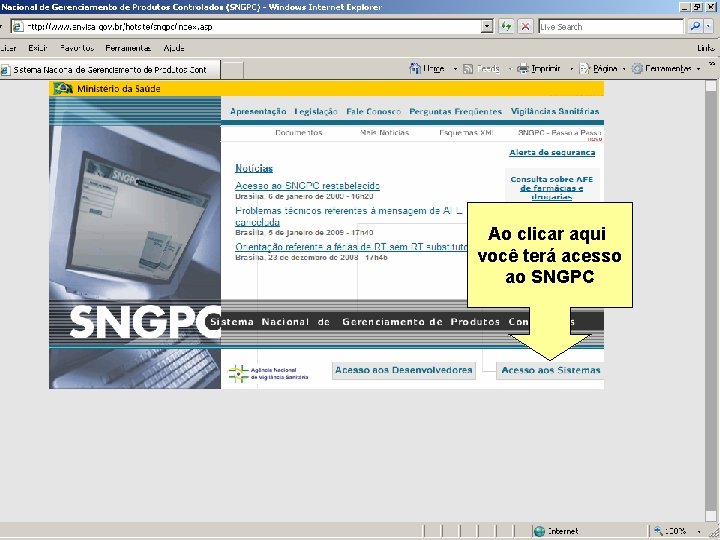The image size is (720, 540).
Task: Click the Notícias heading link
Action: click(254, 169)
